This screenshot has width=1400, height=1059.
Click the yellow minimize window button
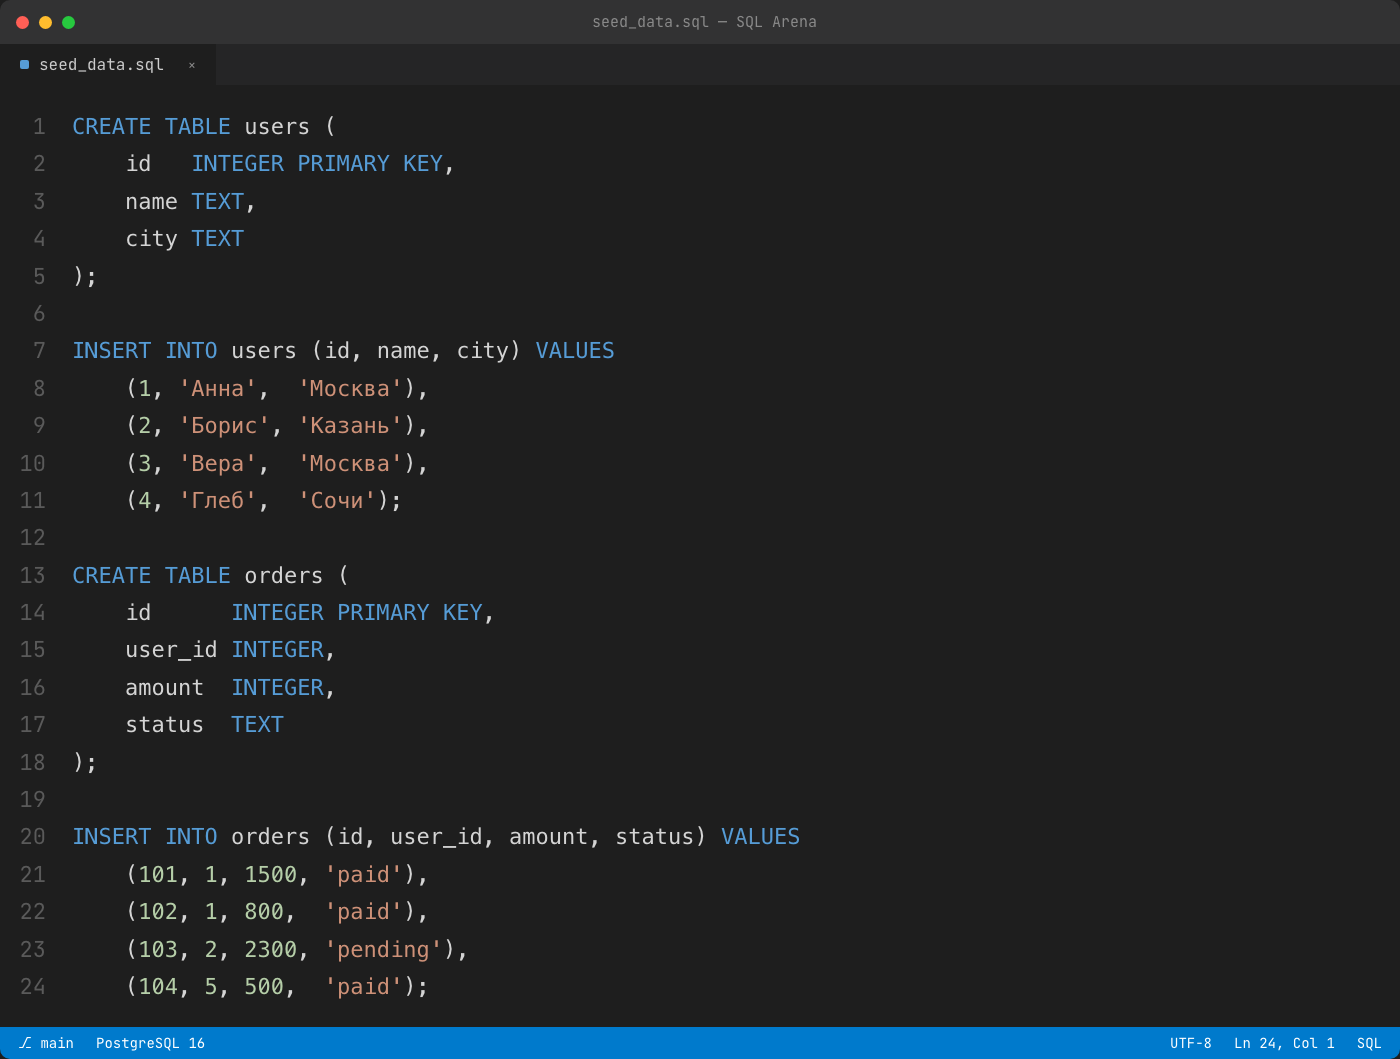pos(45,22)
